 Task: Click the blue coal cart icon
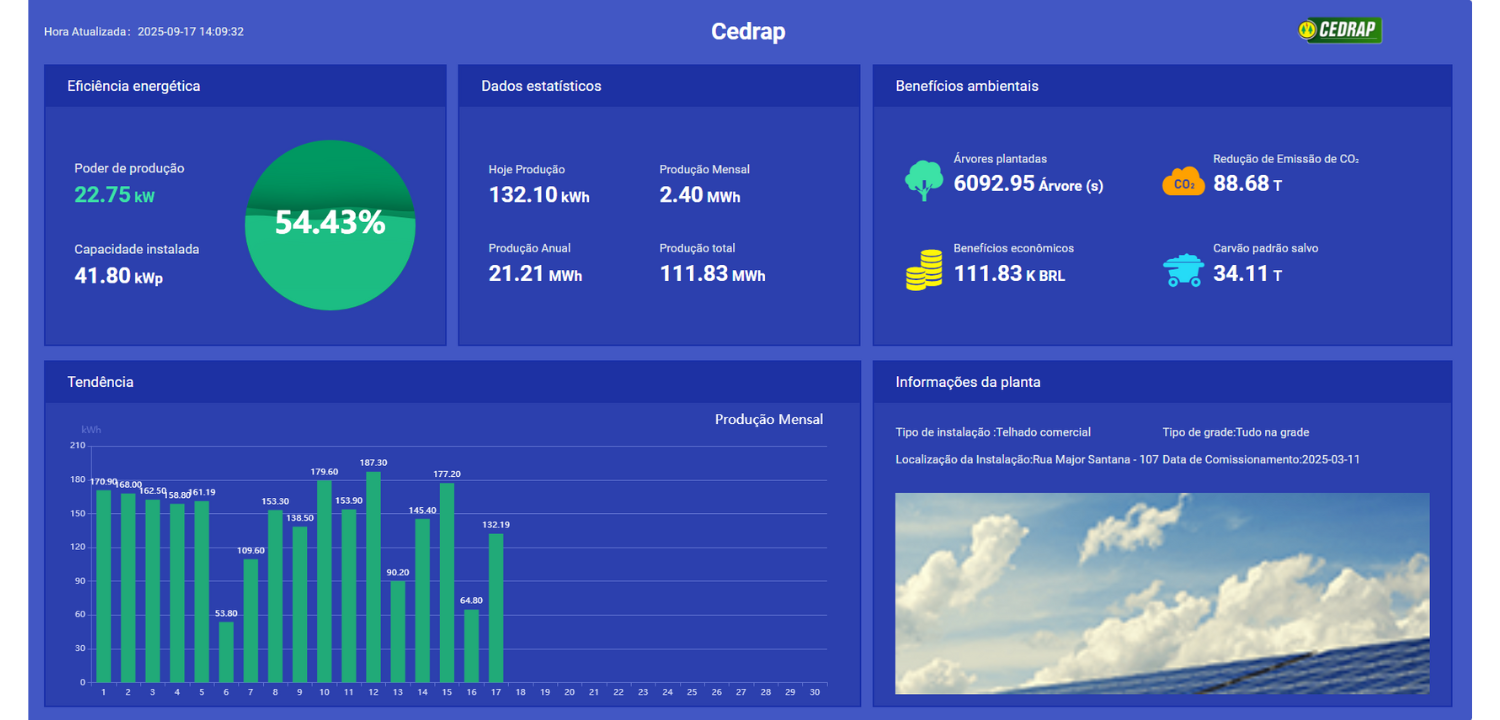pos(1183,270)
